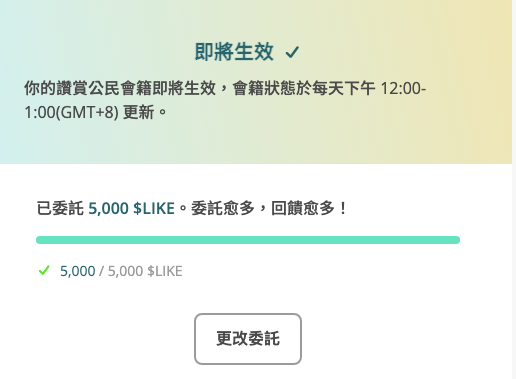Click the green checkmark before 5,000 / 5,000
Viewport: 516px width, 379px height.
point(44,270)
